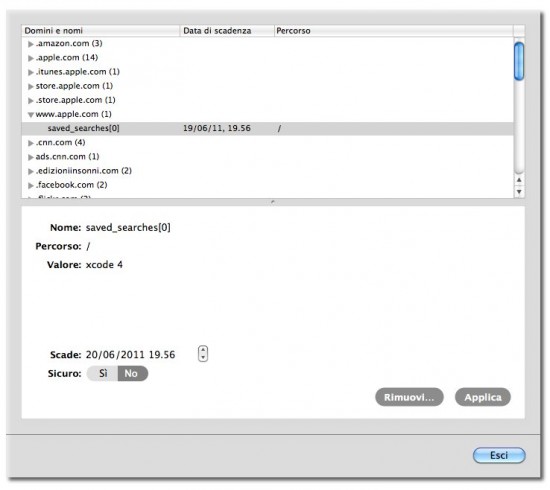This screenshot has height=490, width=550.
Task: Click the Scade date stepper arrows
Action: click(203, 354)
